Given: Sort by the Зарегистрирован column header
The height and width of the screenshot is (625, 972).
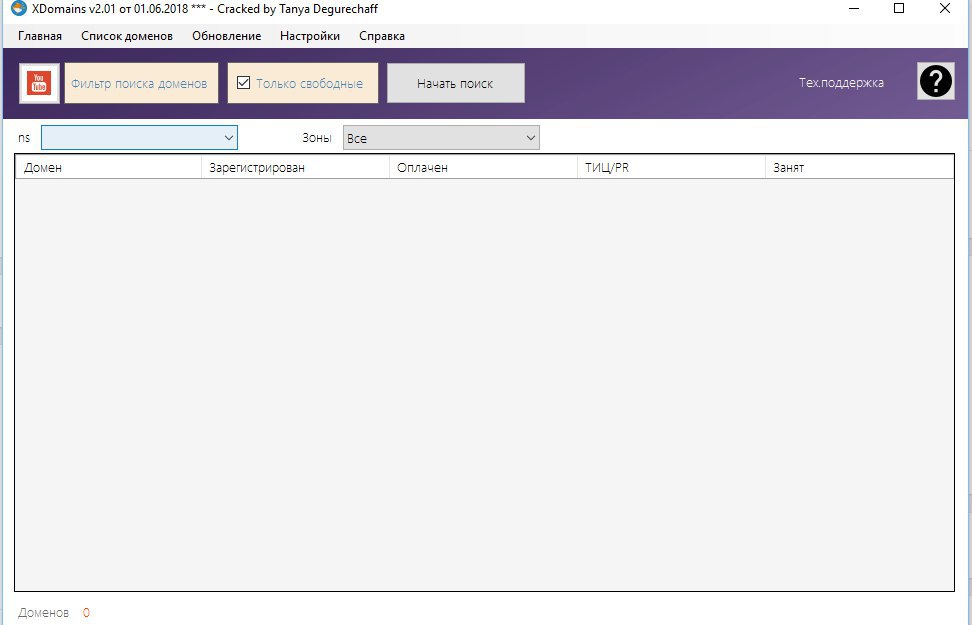Looking at the screenshot, I should (x=296, y=167).
